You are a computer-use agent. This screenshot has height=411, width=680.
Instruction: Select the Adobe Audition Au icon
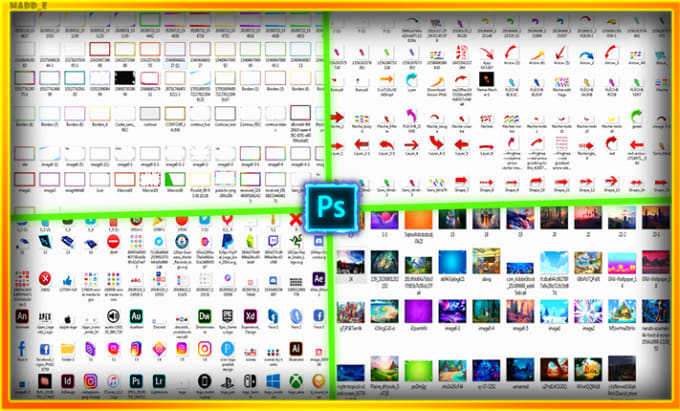tap(136, 316)
